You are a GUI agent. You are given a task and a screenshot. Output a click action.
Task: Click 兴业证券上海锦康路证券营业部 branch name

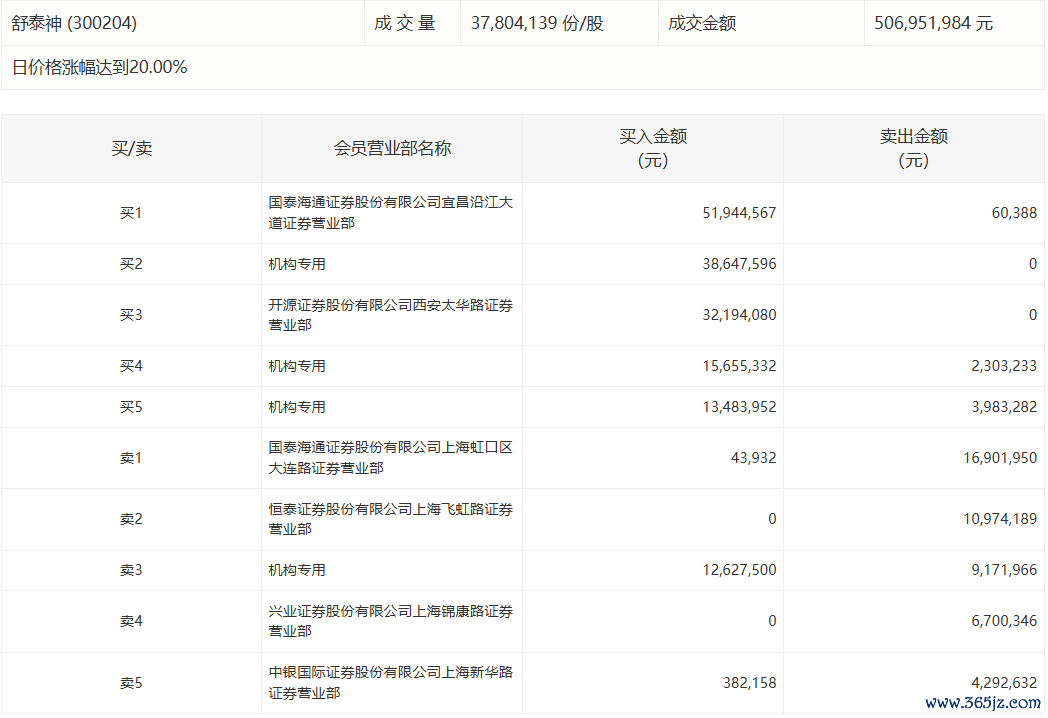[390, 621]
